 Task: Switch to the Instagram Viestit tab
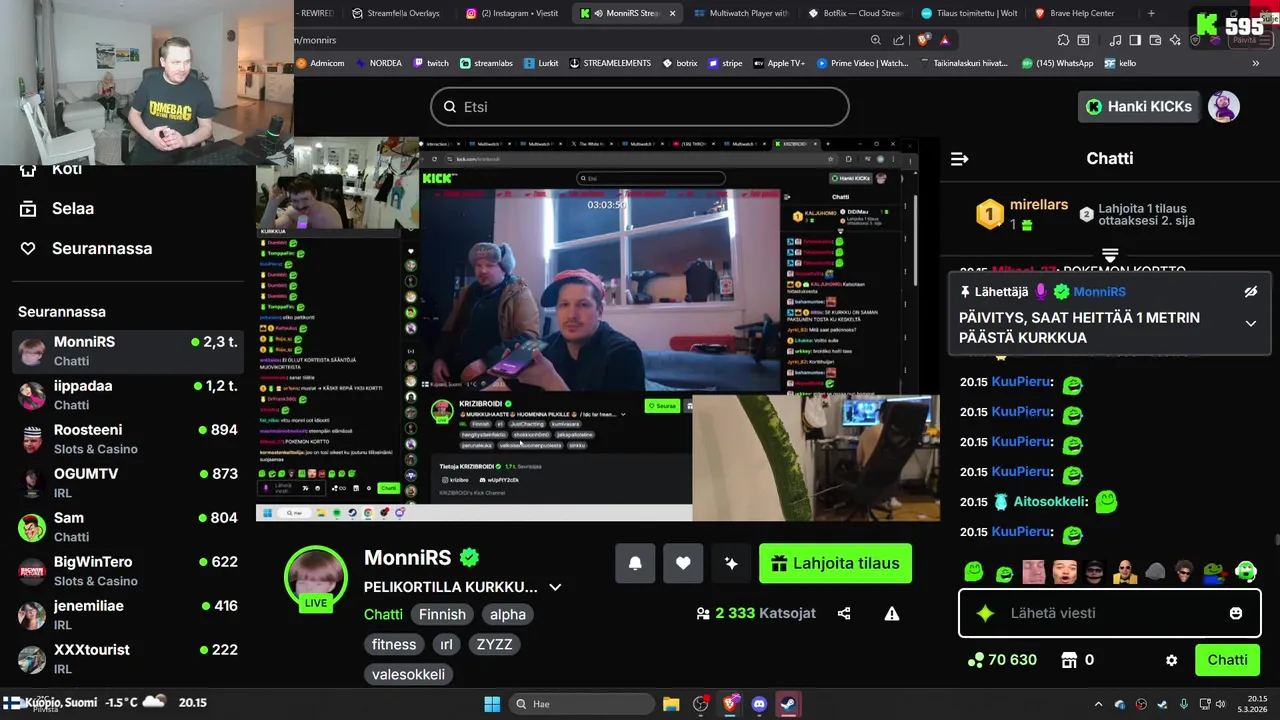click(x=512, y=13)
